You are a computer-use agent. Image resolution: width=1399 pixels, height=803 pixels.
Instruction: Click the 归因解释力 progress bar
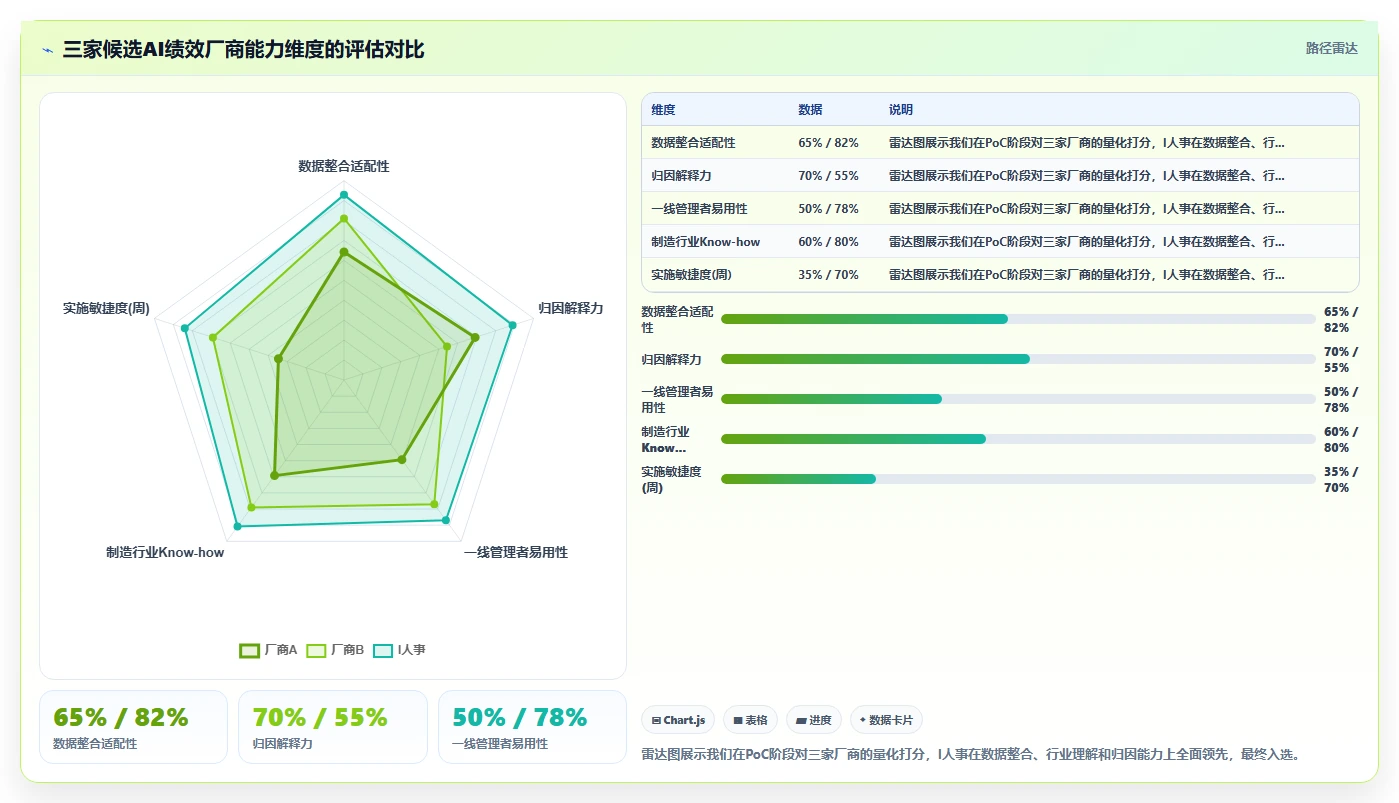pyautogui.click(x=1018, y=359)
